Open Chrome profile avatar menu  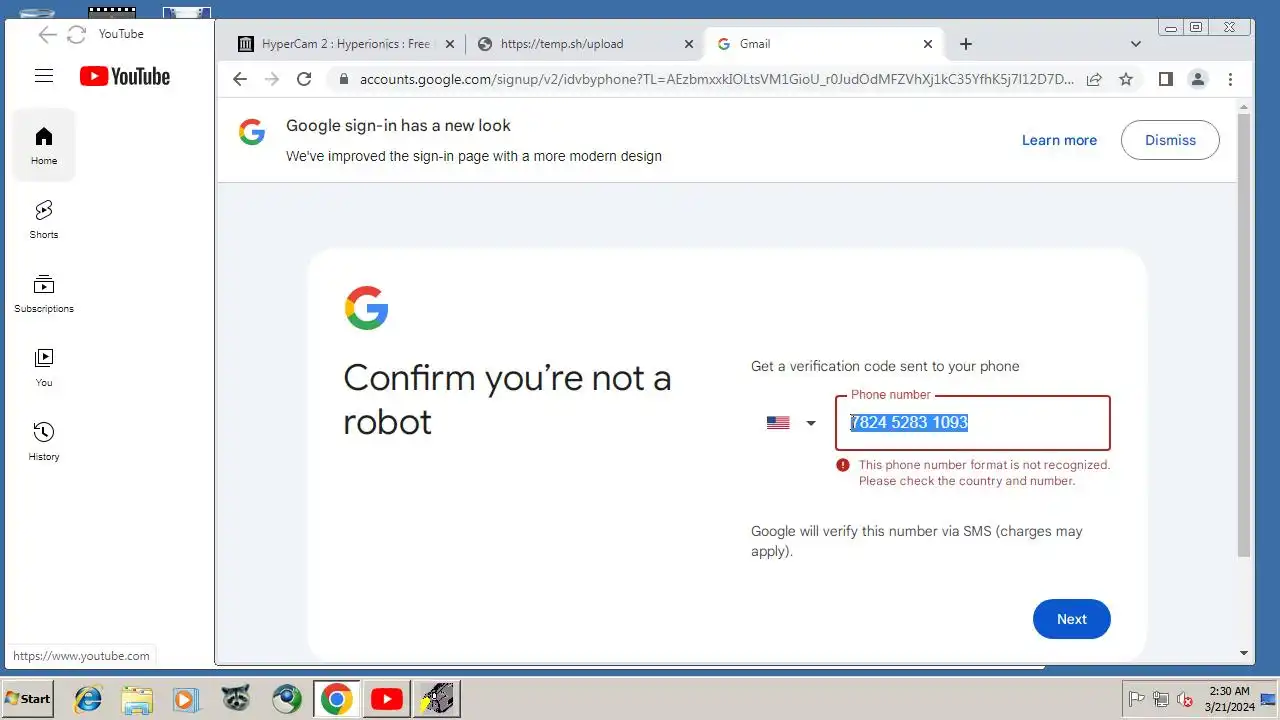click(1197, 79)
